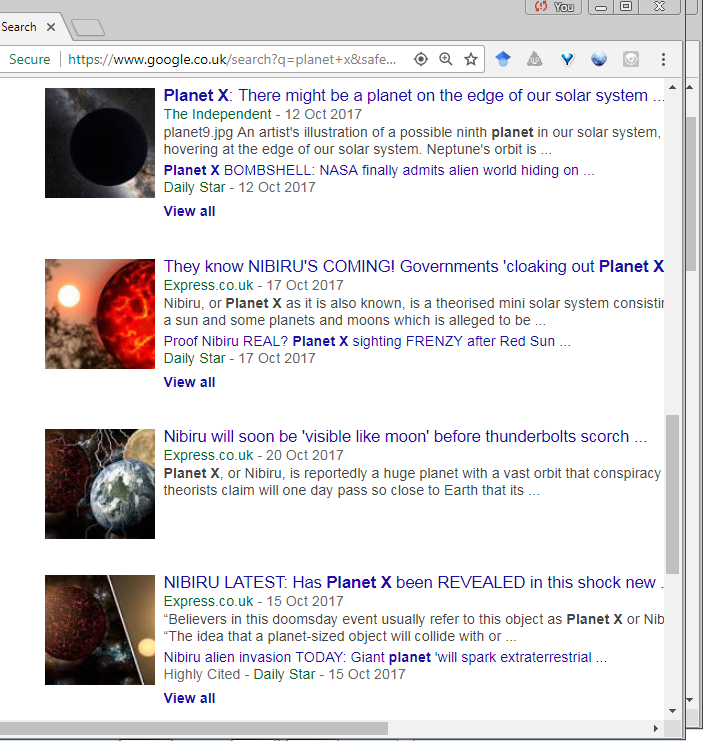
Task: Click 'View all' under the 12 Oct 2017 stories
Action: pos(189,211)
